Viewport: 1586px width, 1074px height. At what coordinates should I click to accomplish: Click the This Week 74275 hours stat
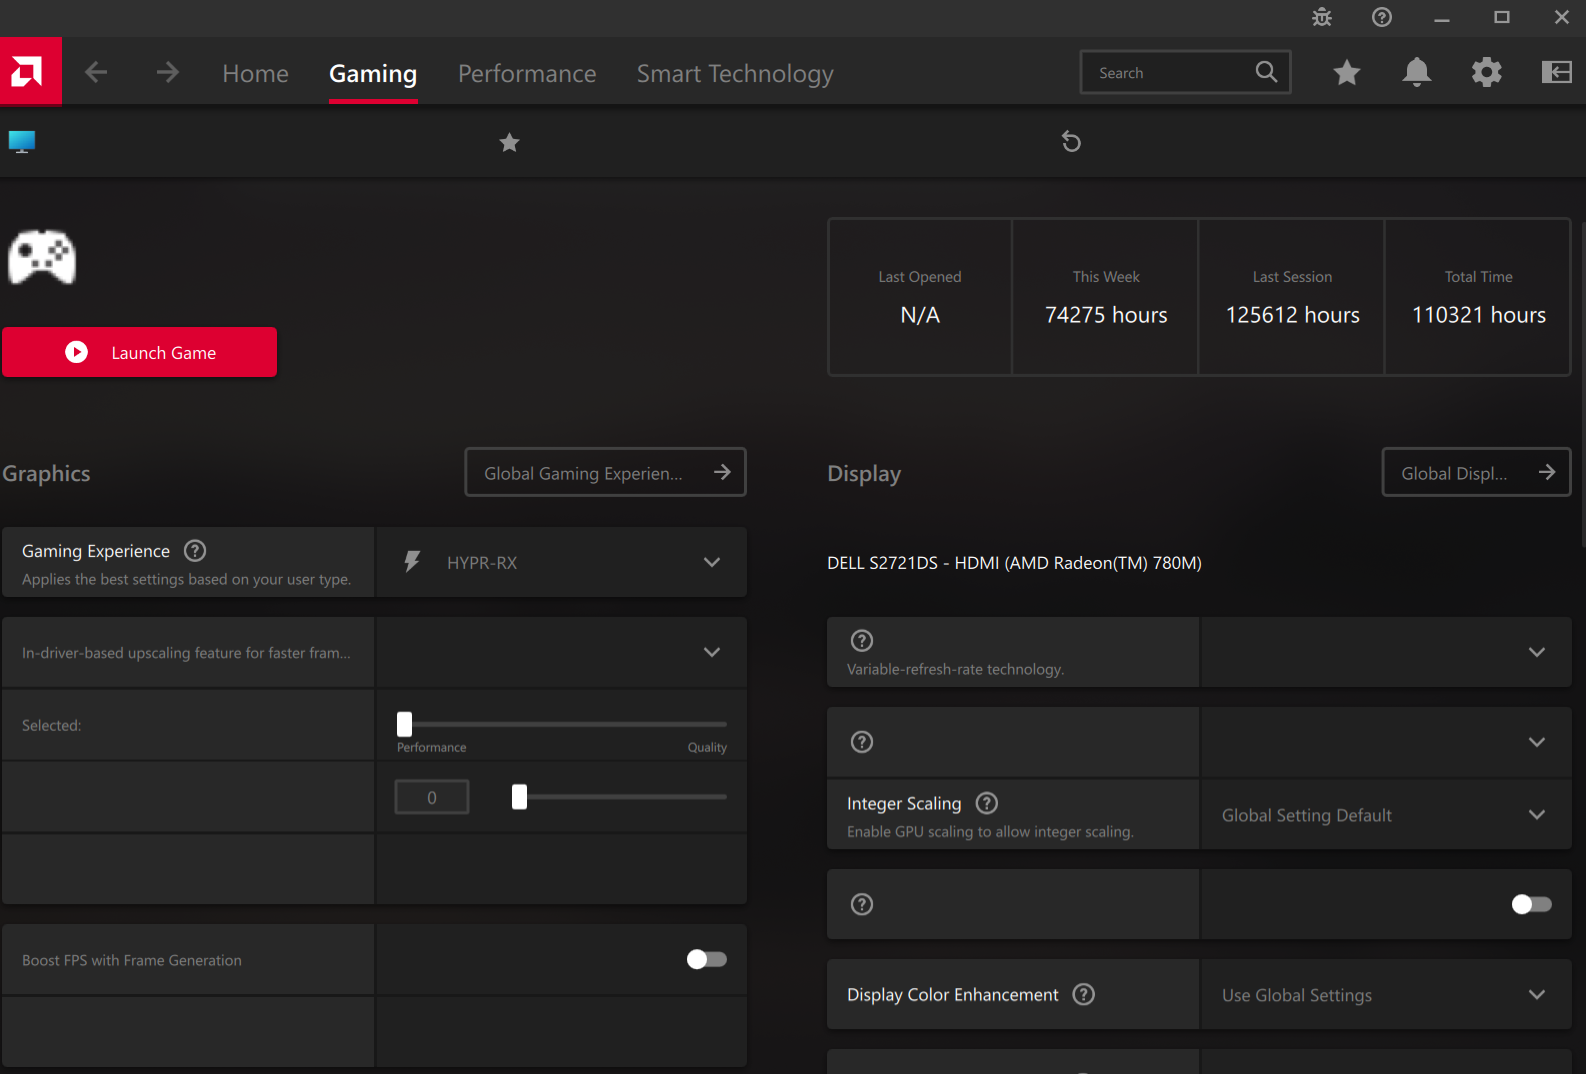(1106, 297)
